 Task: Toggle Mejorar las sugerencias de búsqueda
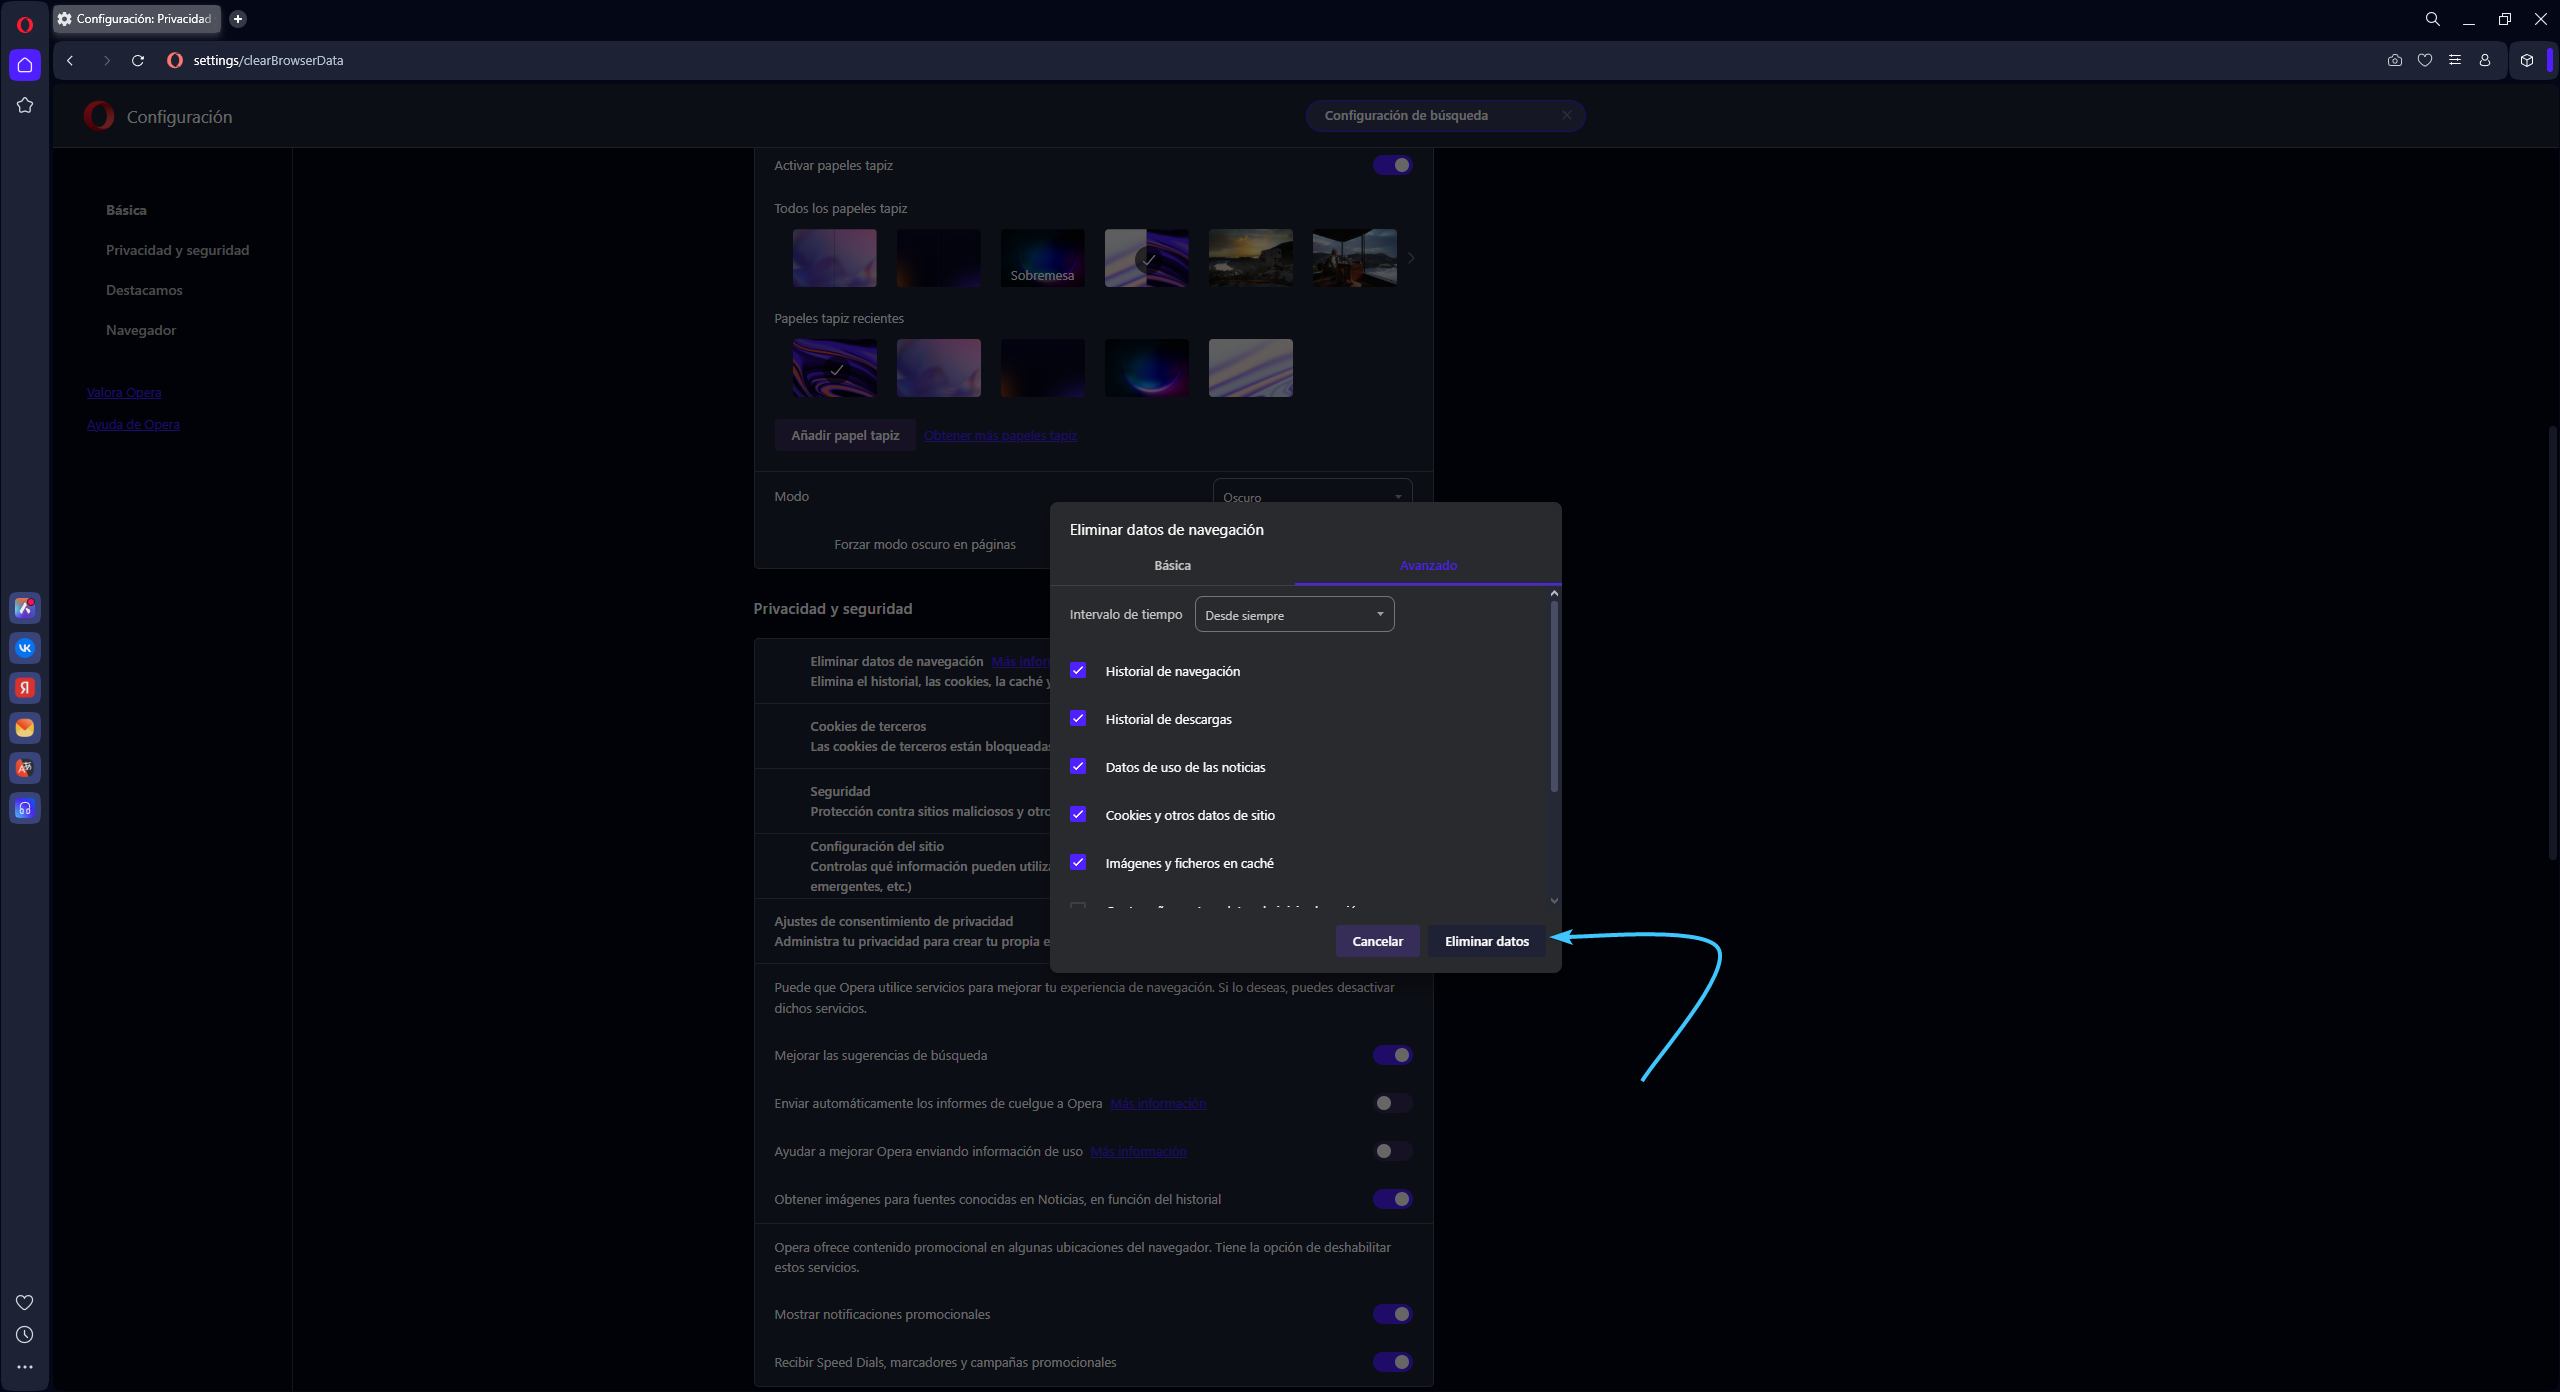click(1393, 1055)
